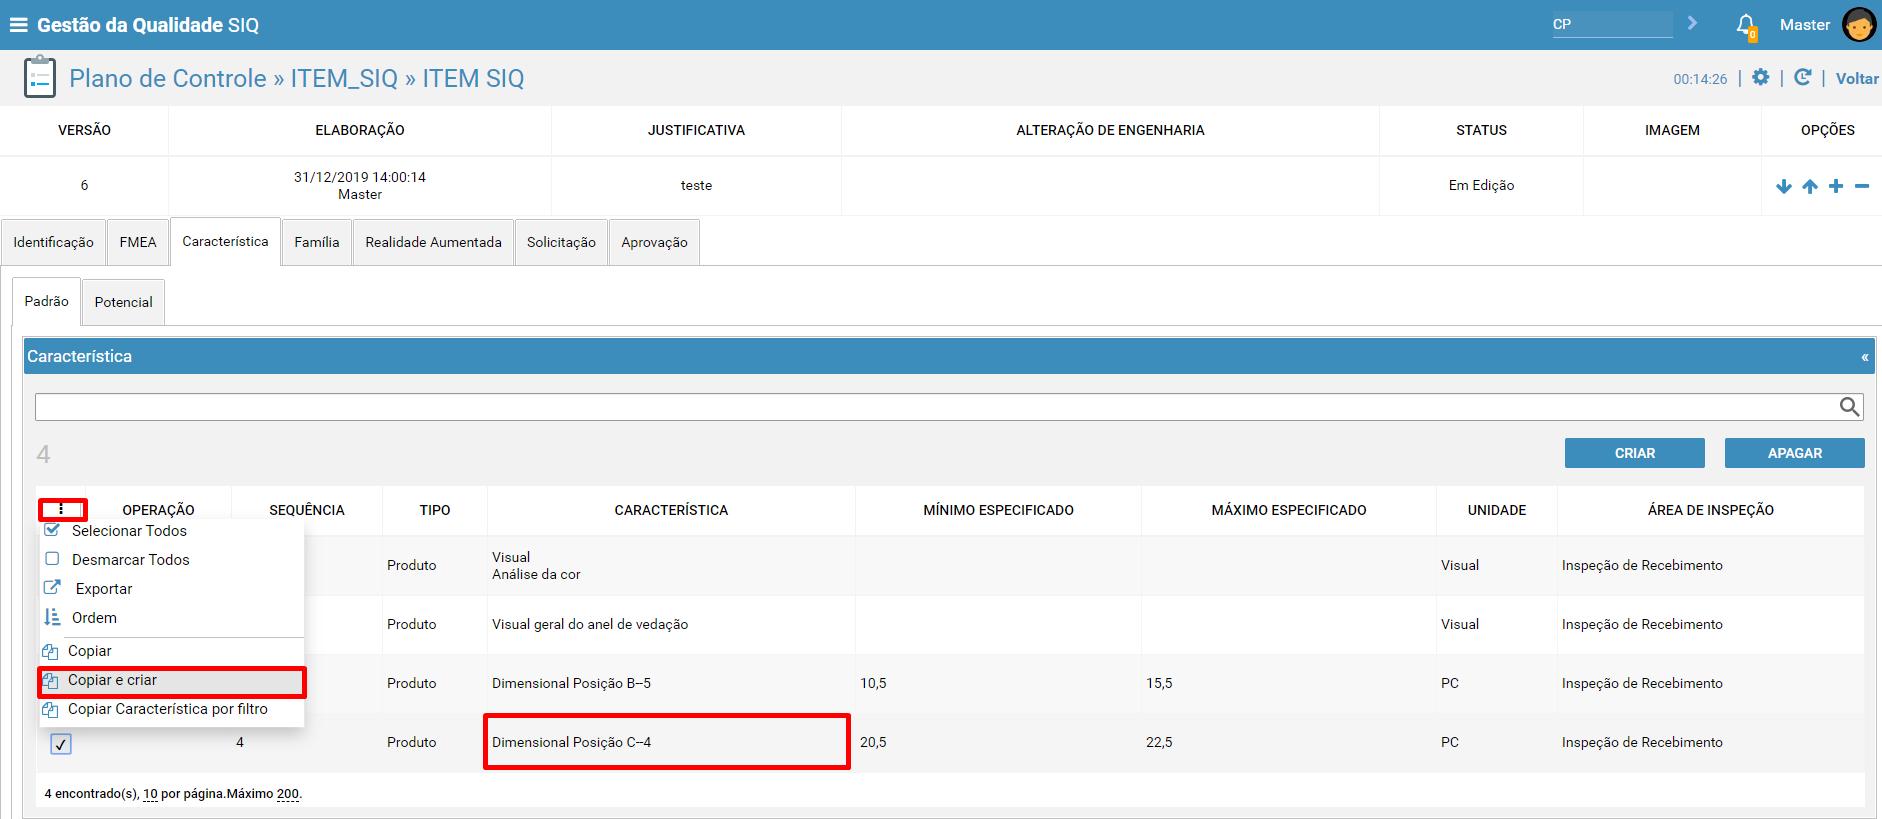Open the notifications bell
The image size is (1882, 819).
tap(1746, 25)
